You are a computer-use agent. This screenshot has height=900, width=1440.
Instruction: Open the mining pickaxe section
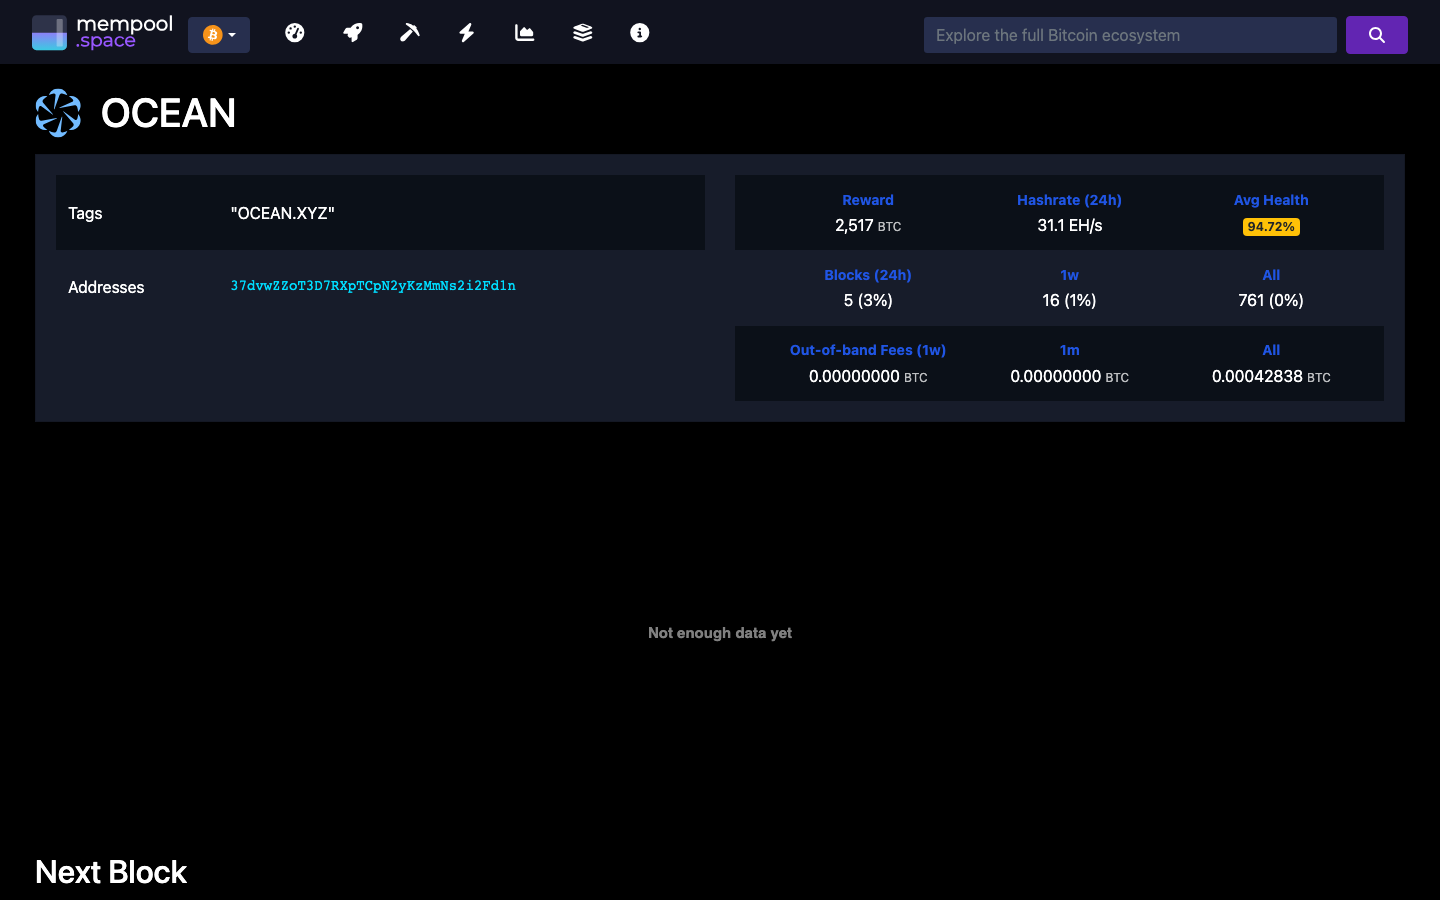[409, 32]
